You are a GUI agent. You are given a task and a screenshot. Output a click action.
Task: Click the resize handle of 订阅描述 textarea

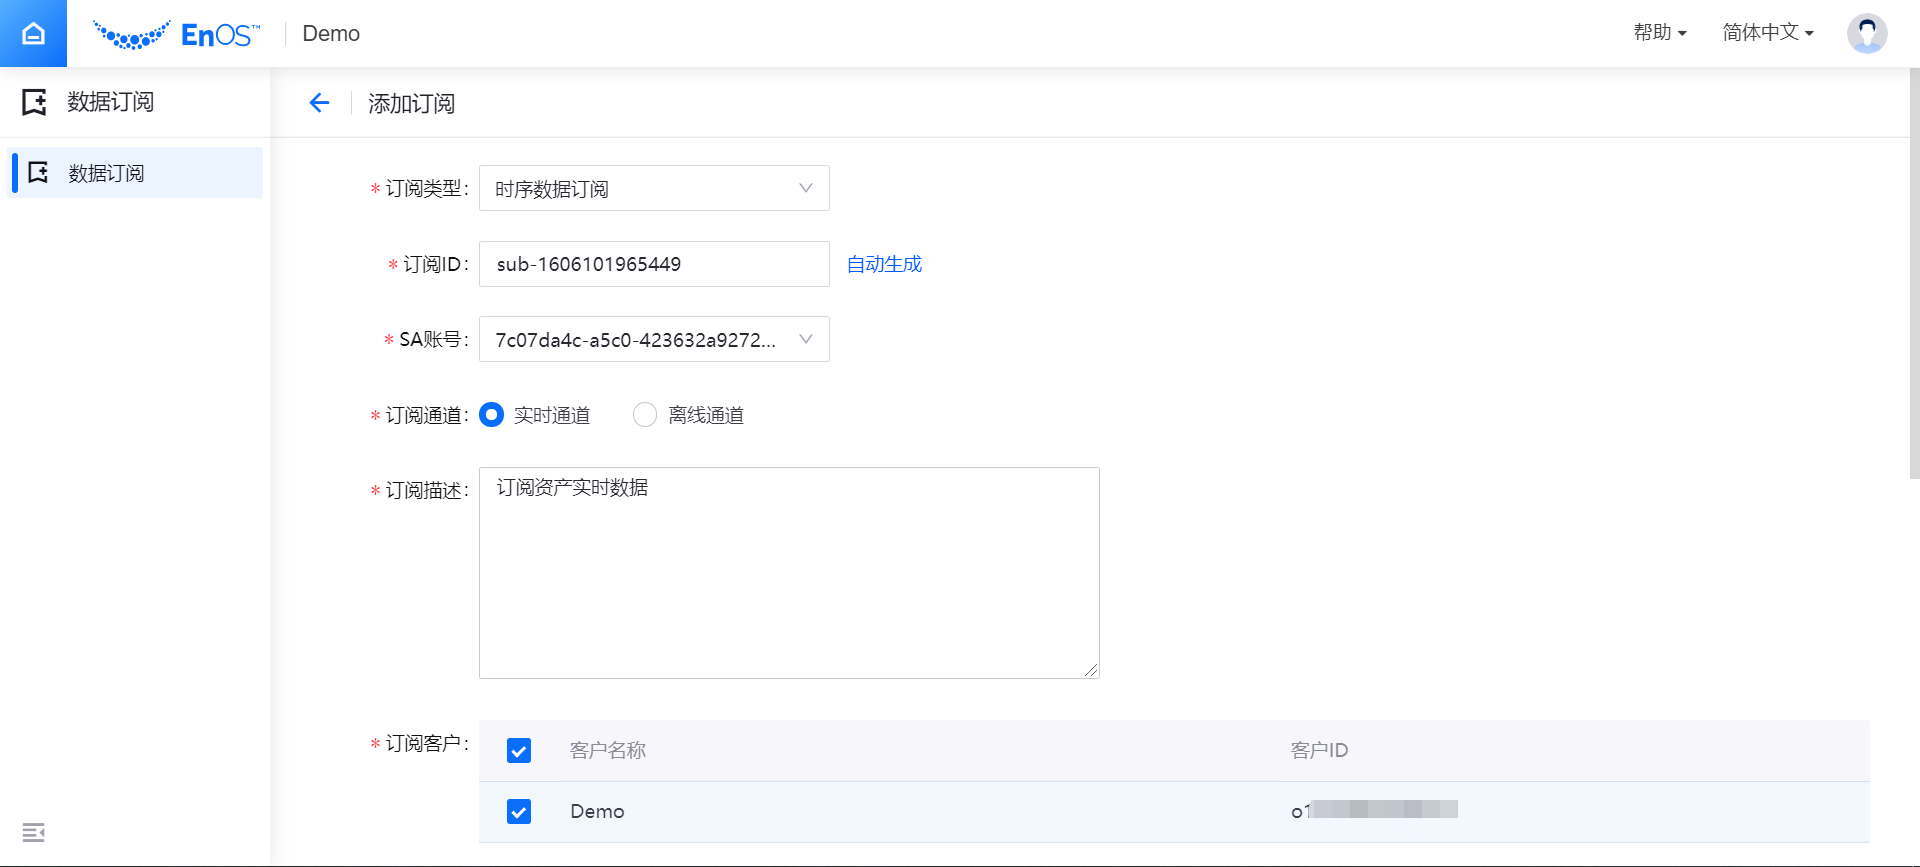(x=1091, y=670)
